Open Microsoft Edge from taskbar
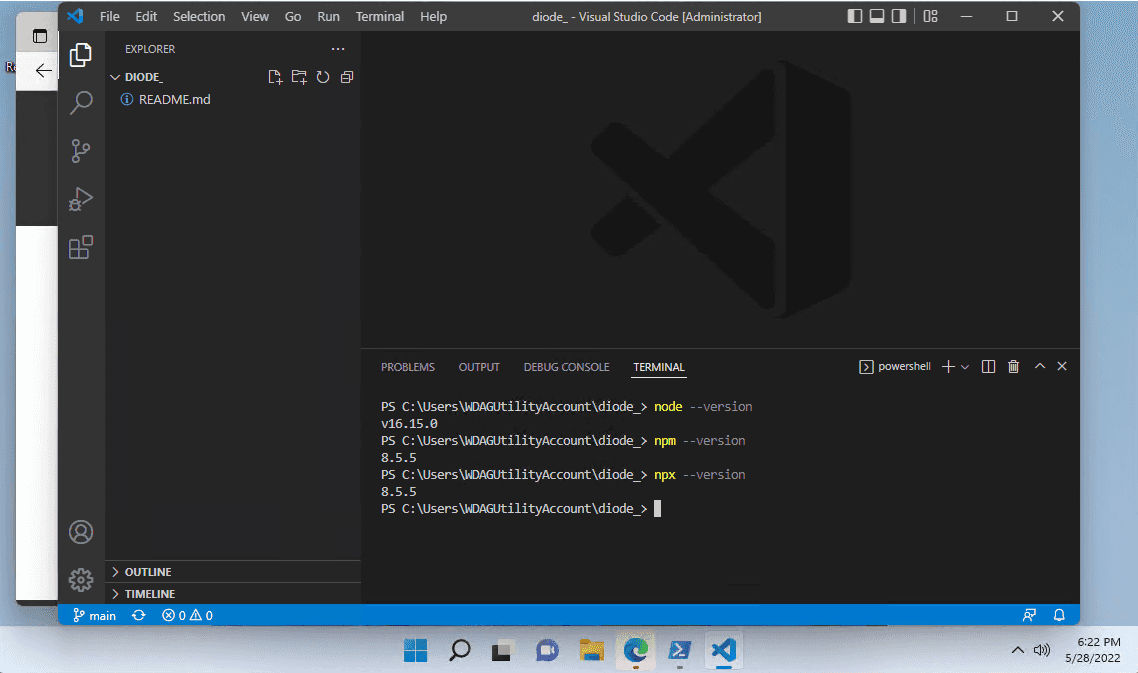The height and width of the screenshot is (673, 1138). [x=636, y=650]
